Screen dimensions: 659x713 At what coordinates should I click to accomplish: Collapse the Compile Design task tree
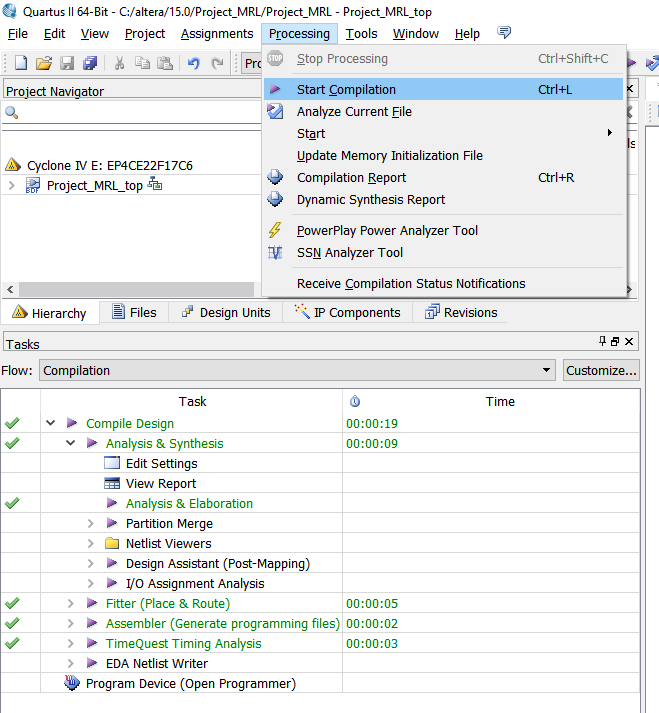pos(50,423)
